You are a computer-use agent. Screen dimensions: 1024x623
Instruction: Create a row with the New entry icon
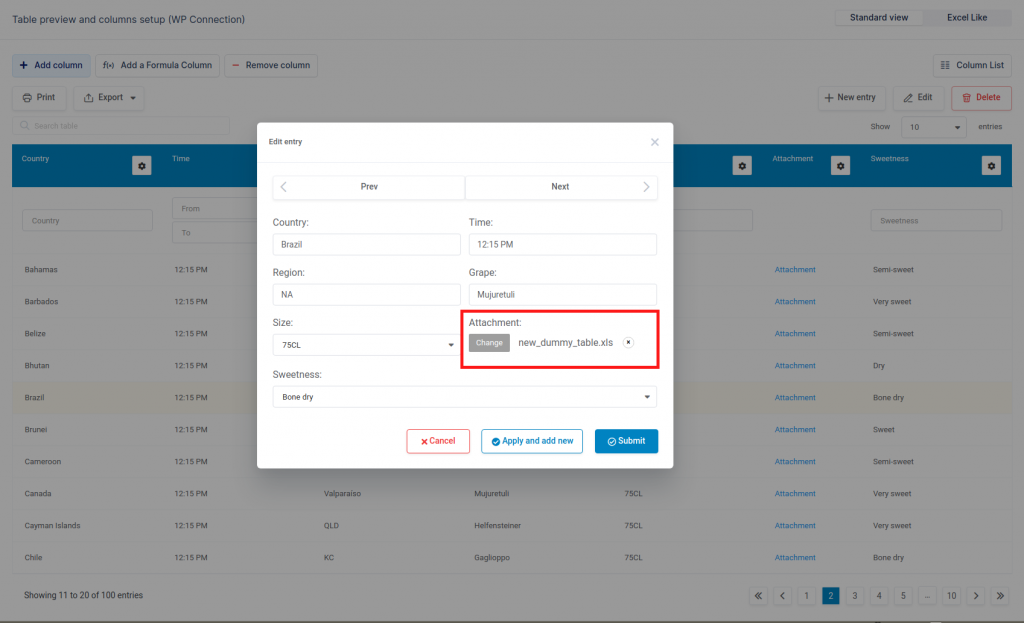click(x=832, y=97)
